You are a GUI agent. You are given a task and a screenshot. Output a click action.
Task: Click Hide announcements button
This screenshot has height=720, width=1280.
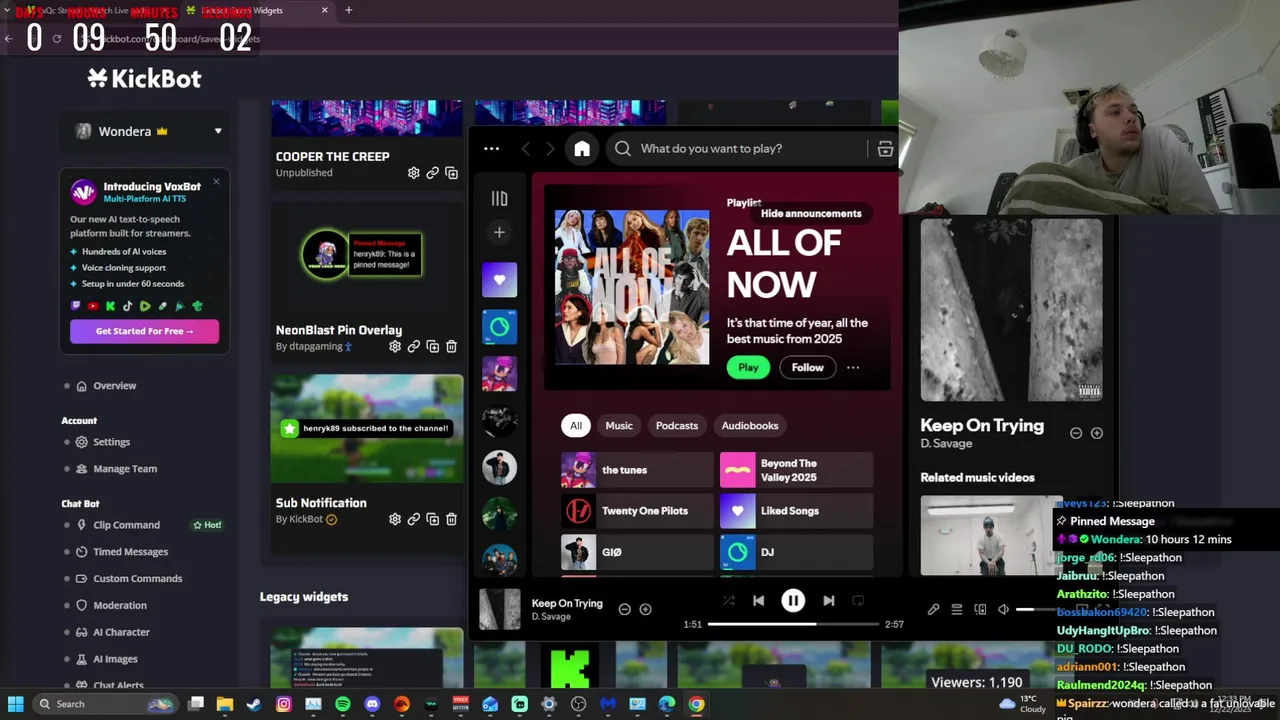click(810, 214)
